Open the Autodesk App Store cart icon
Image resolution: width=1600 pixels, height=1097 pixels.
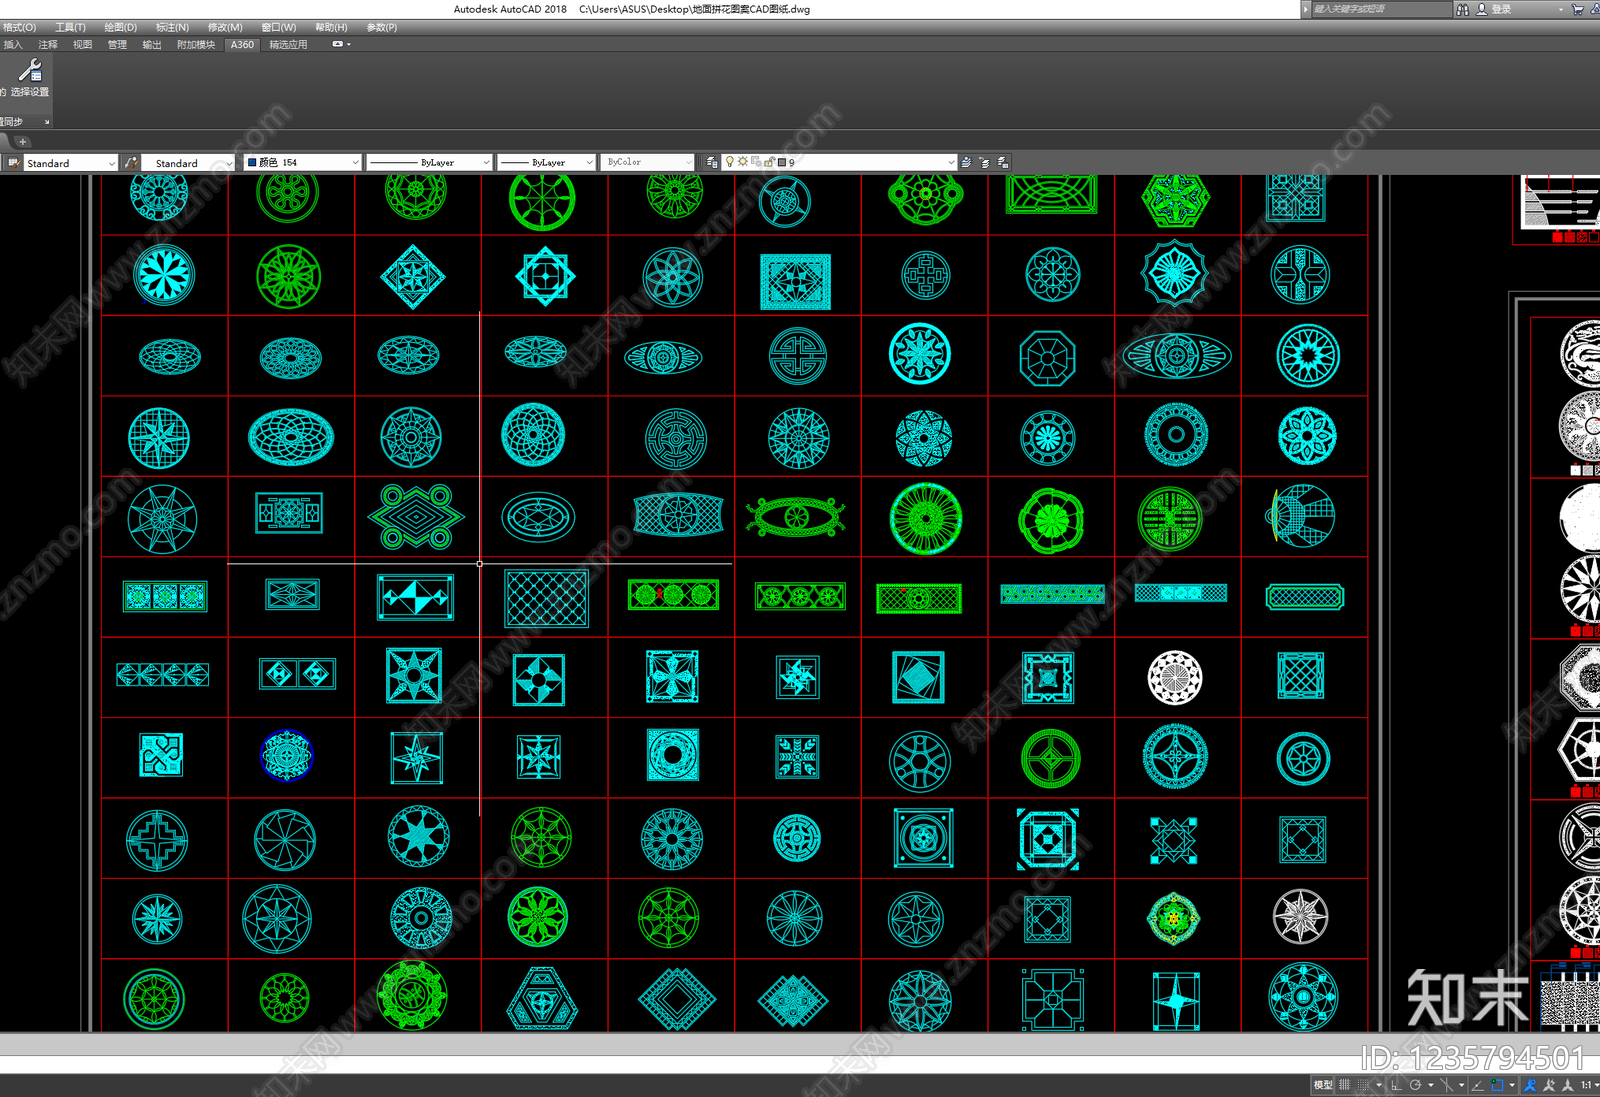(x=1578, y=9)
